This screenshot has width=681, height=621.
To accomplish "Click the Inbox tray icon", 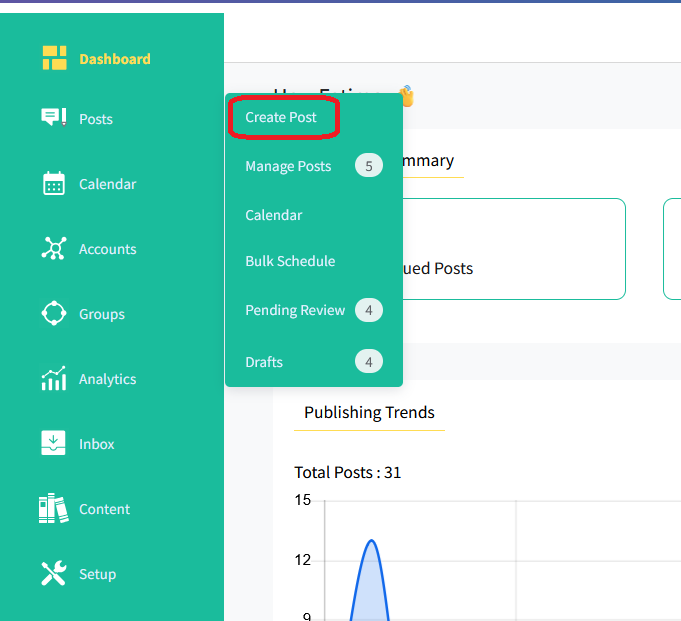I will point(54,444).
